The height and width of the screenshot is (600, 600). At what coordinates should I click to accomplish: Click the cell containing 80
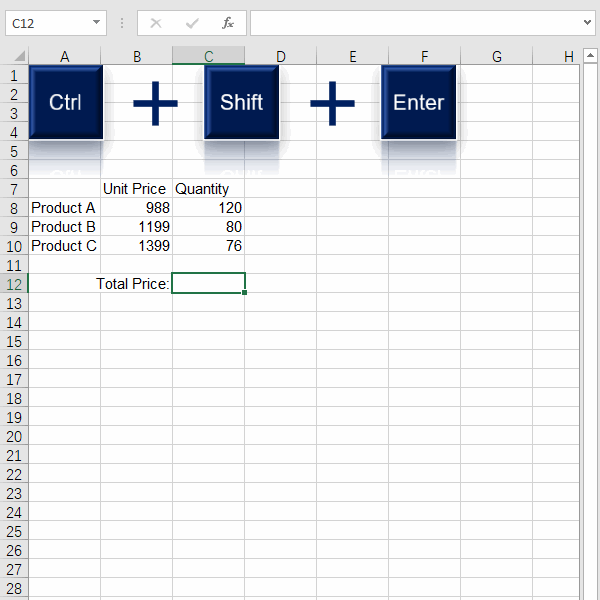(x=209, y=227)
